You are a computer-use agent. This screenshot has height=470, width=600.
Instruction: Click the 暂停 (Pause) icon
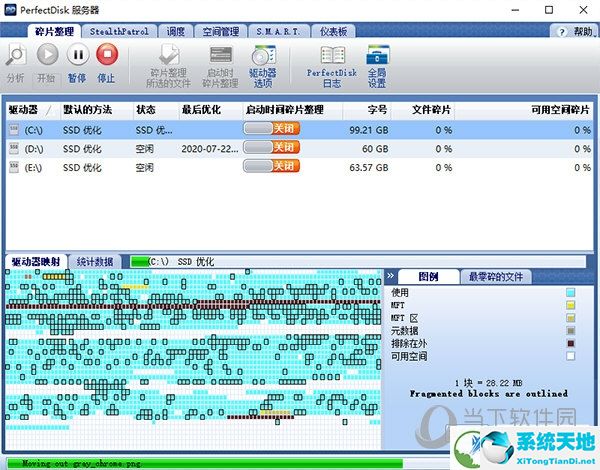(76, 55)
